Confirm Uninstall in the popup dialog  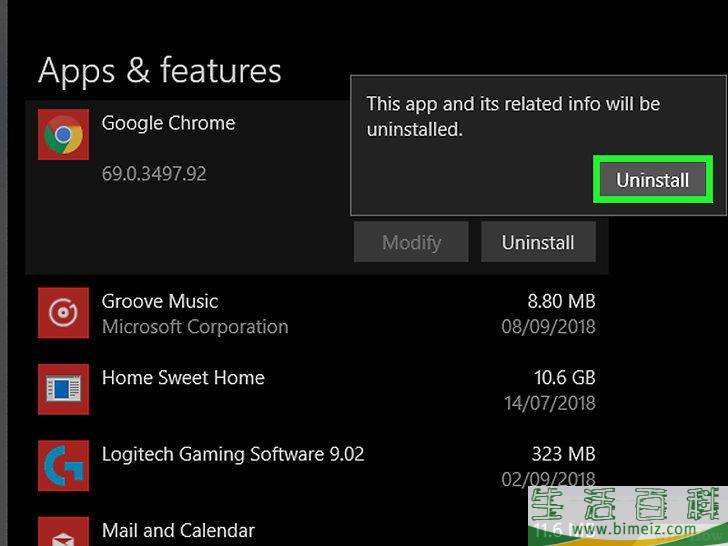[653, 180]
